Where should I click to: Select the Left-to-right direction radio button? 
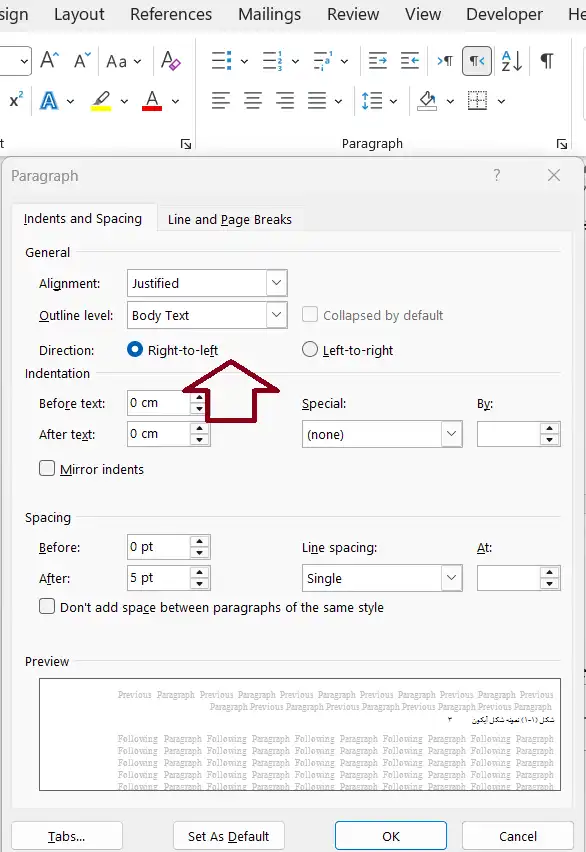pos(310,349)
